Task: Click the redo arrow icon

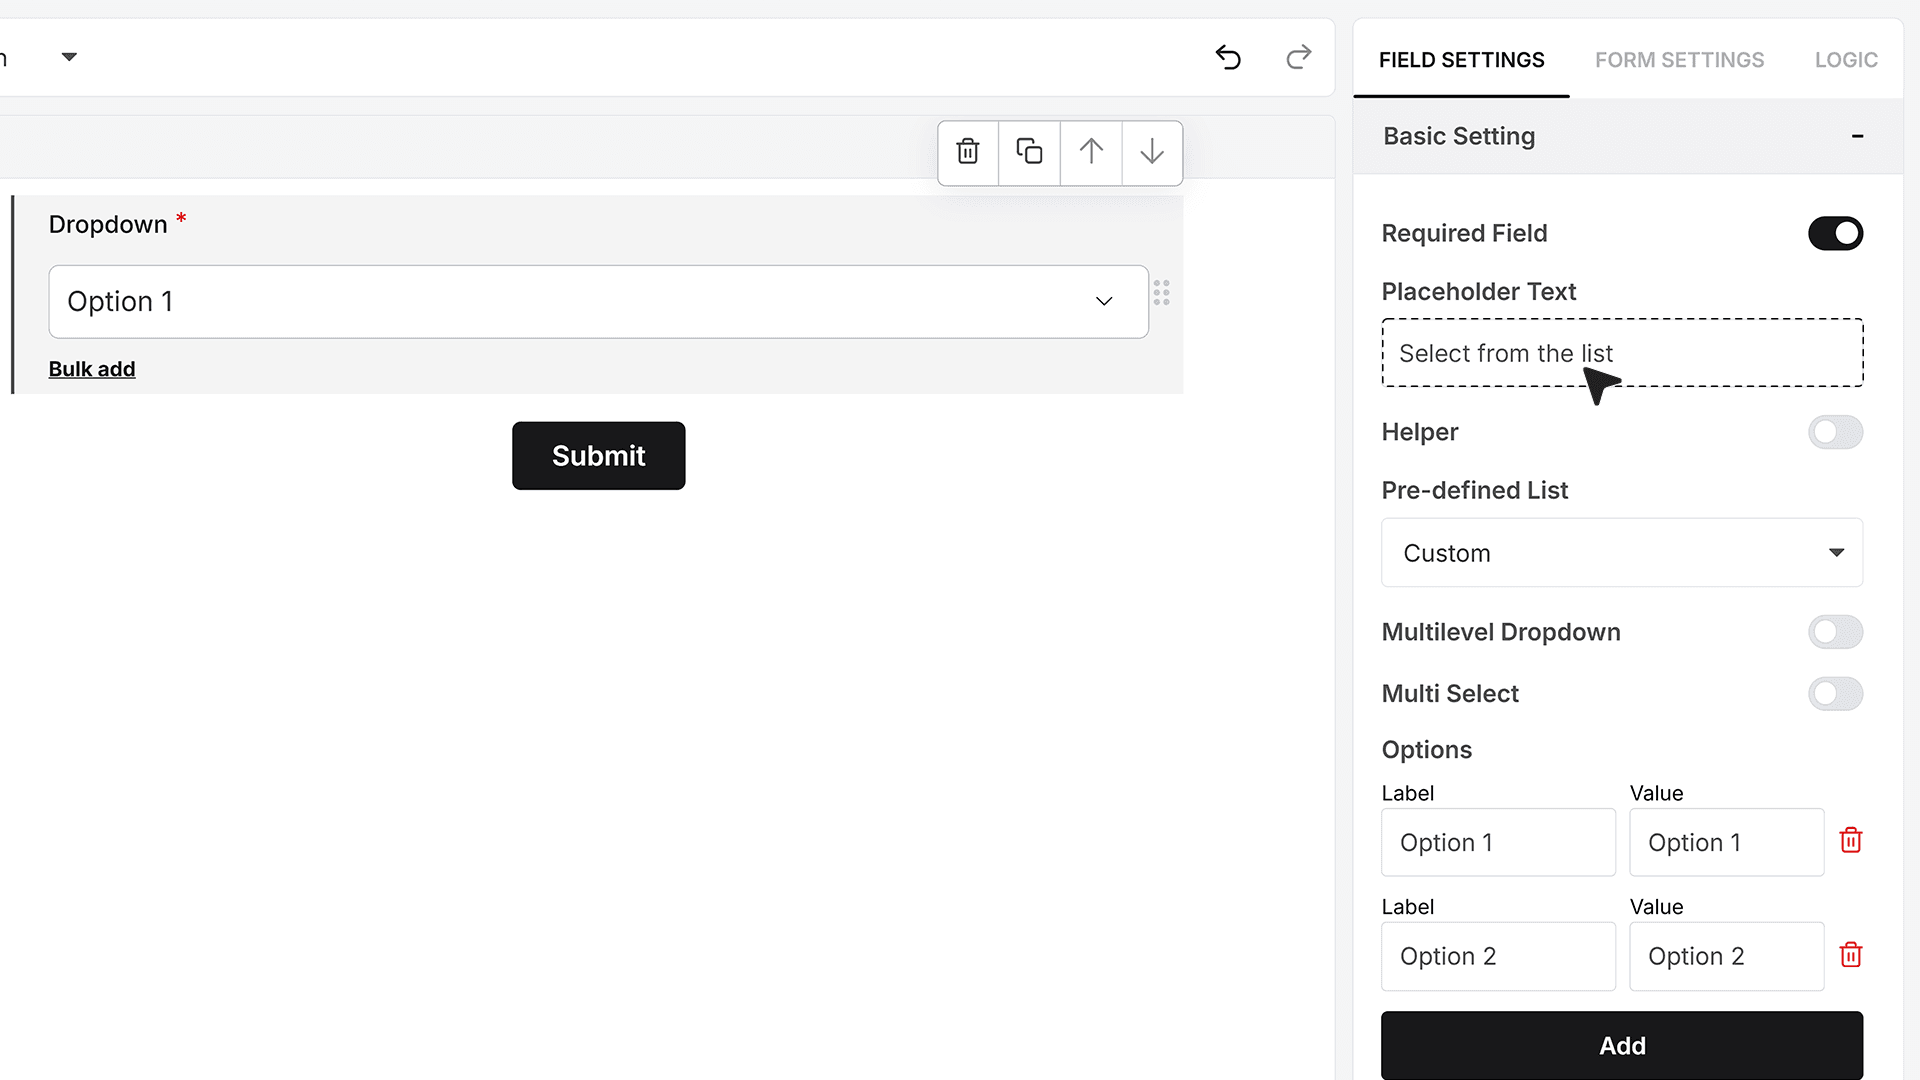Action: pyautogui.click(x=1298, y=58)
